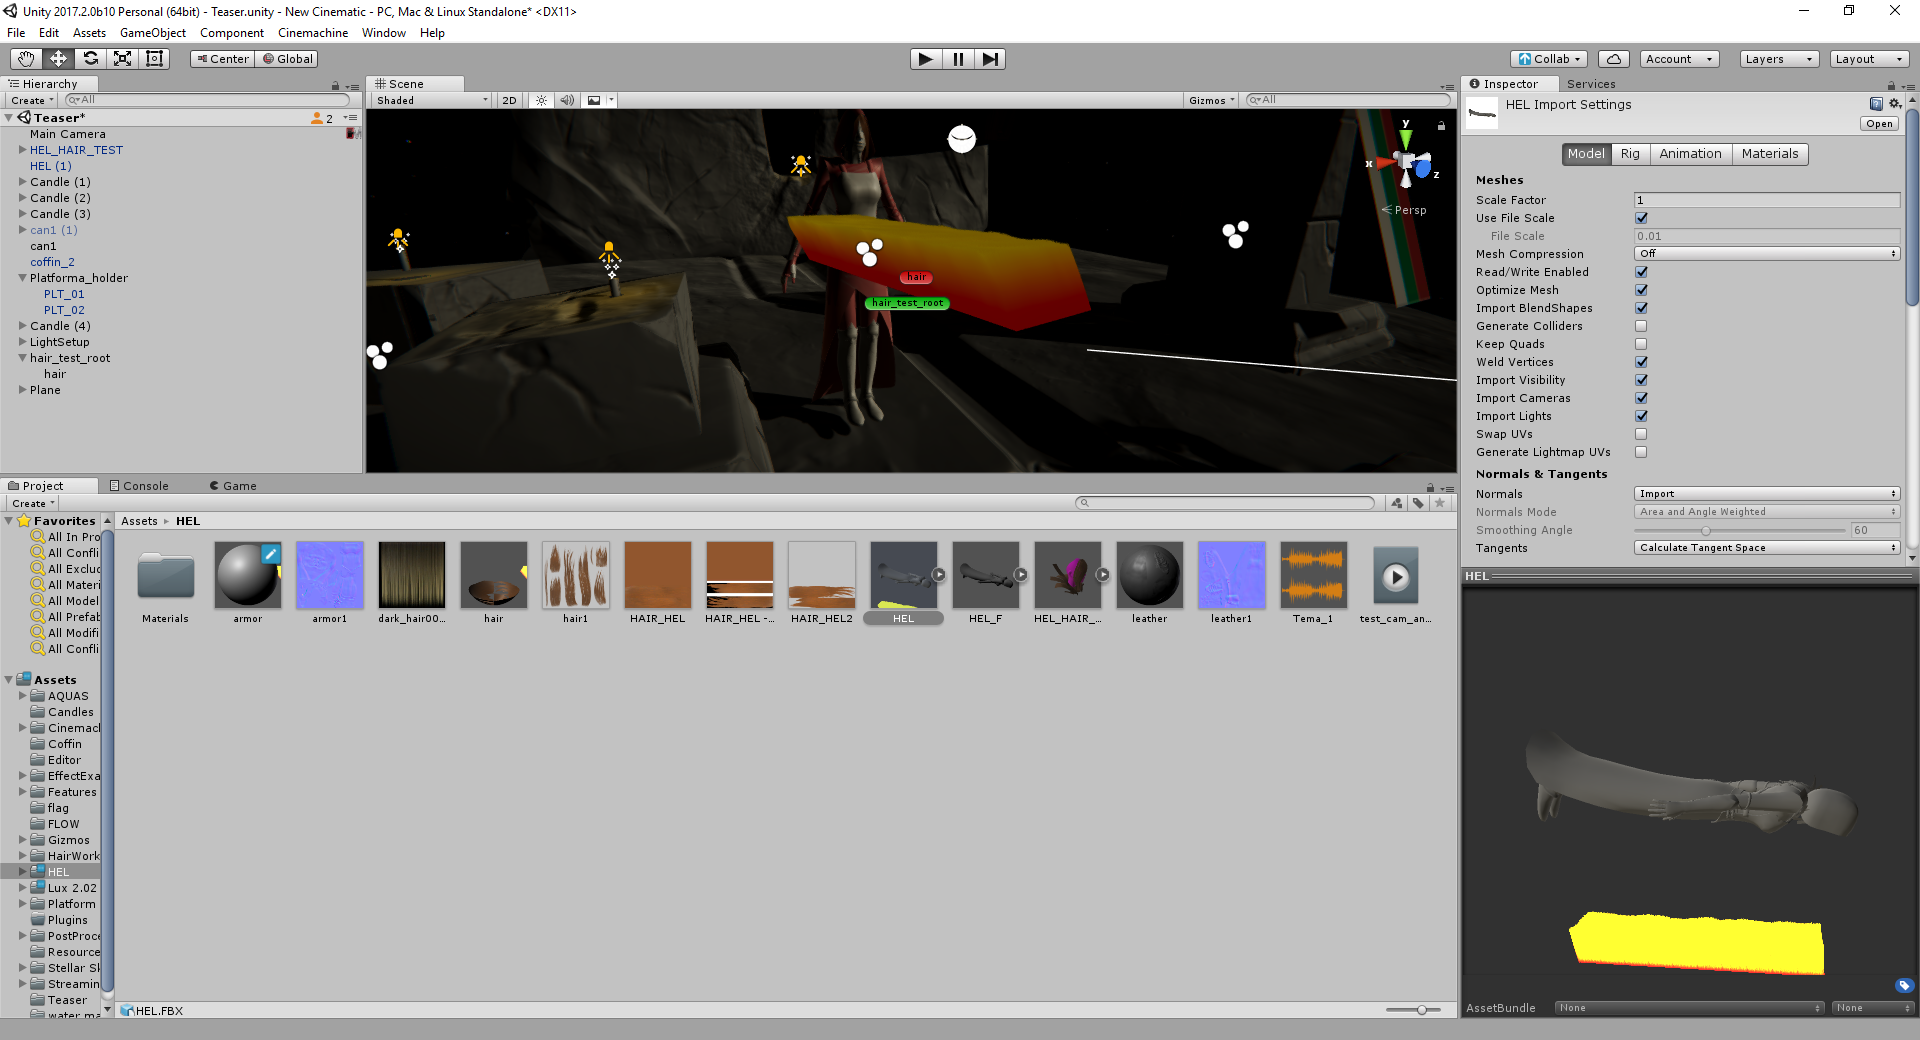Select test_cam_an asset icon

tap(1396, 575)
